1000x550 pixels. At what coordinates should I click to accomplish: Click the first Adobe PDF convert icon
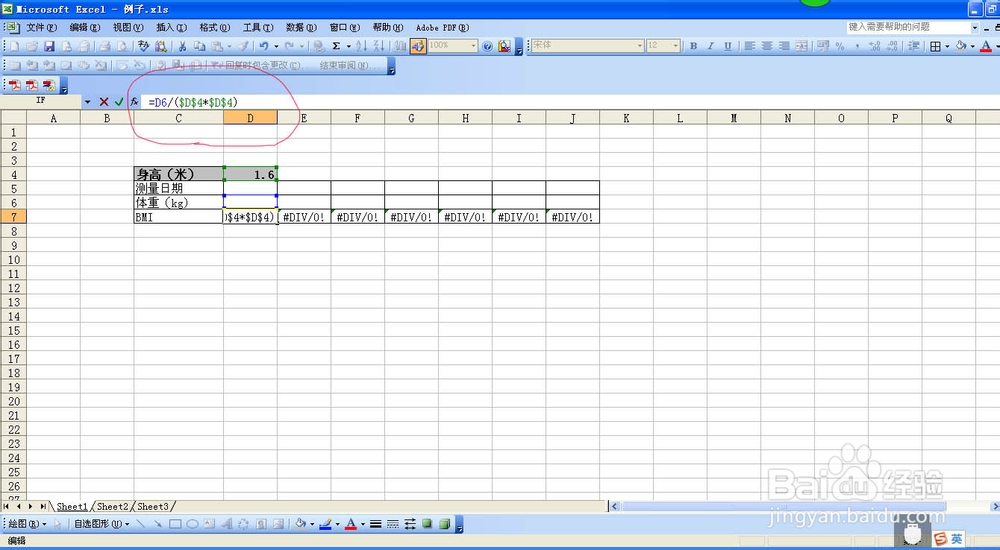click(x=15, y=85)
